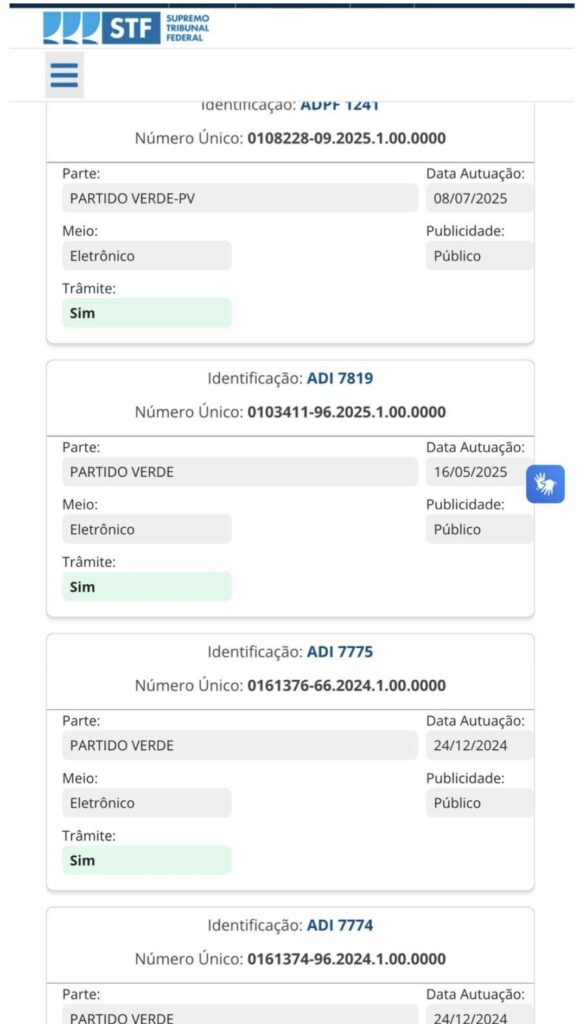Click the Meio Eletrônico field in ADI 7819 card

click(146, 529)
